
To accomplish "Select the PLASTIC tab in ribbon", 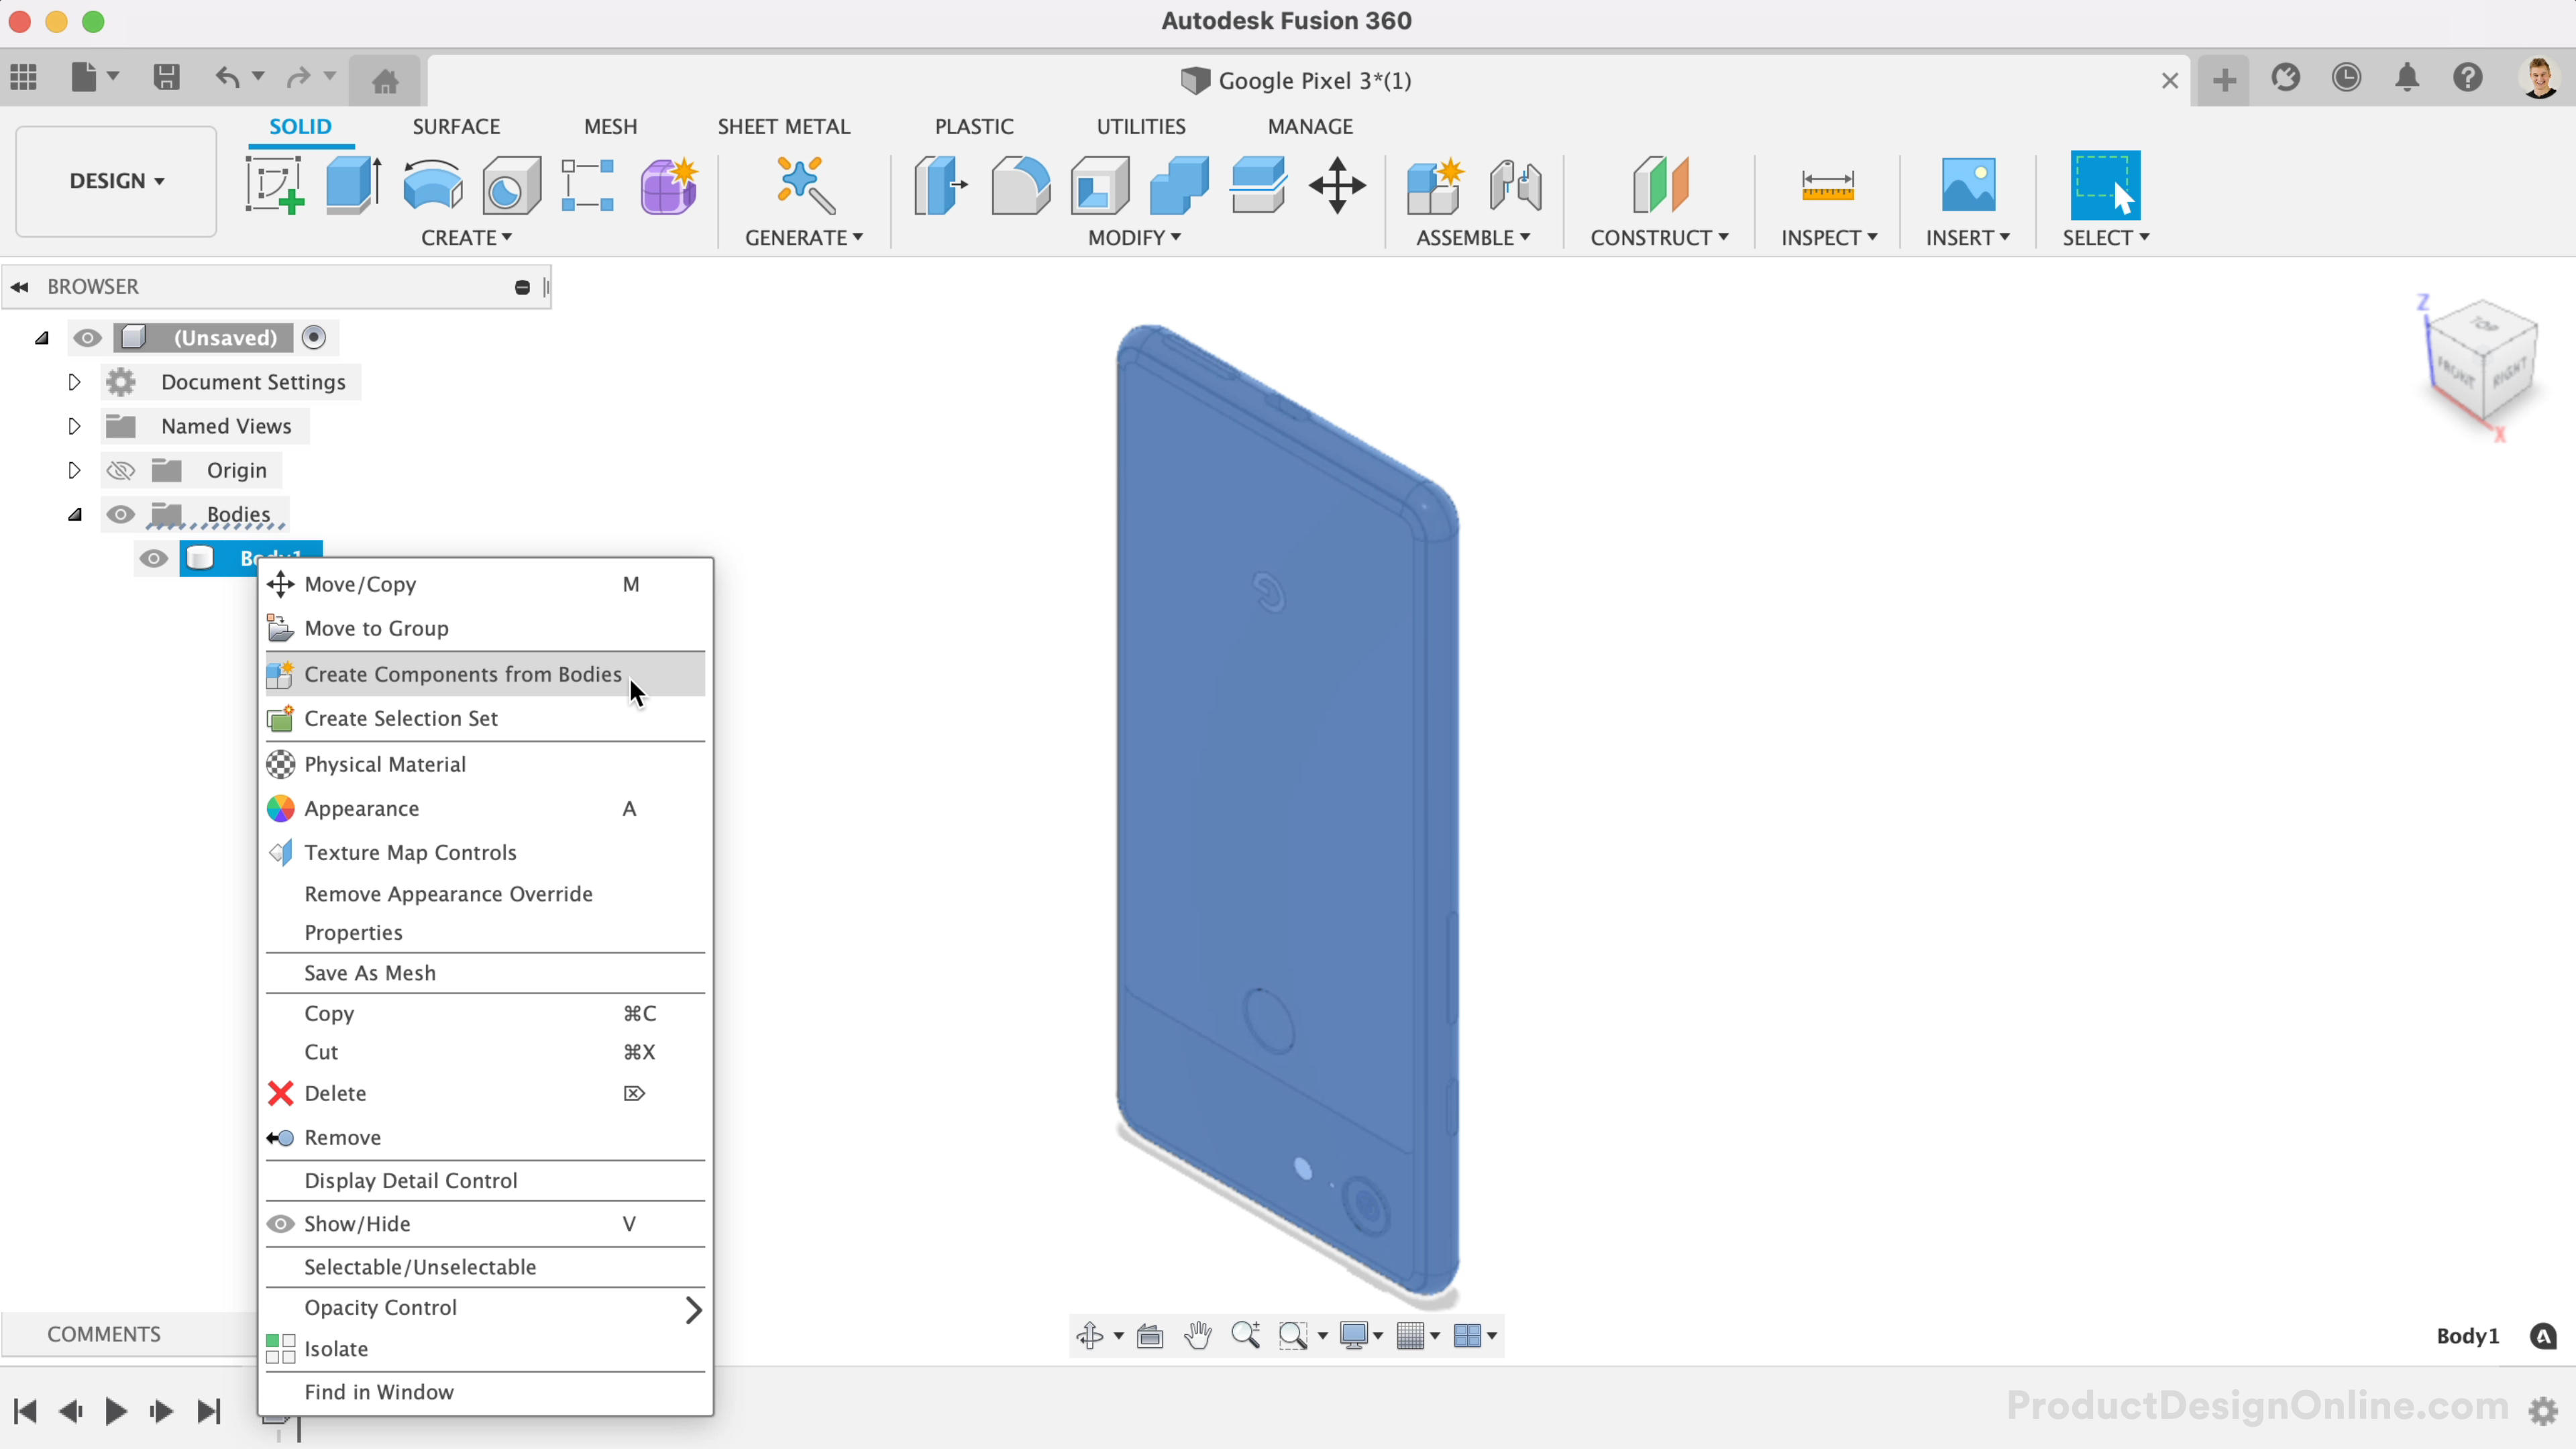I will [x=975, y=125].
